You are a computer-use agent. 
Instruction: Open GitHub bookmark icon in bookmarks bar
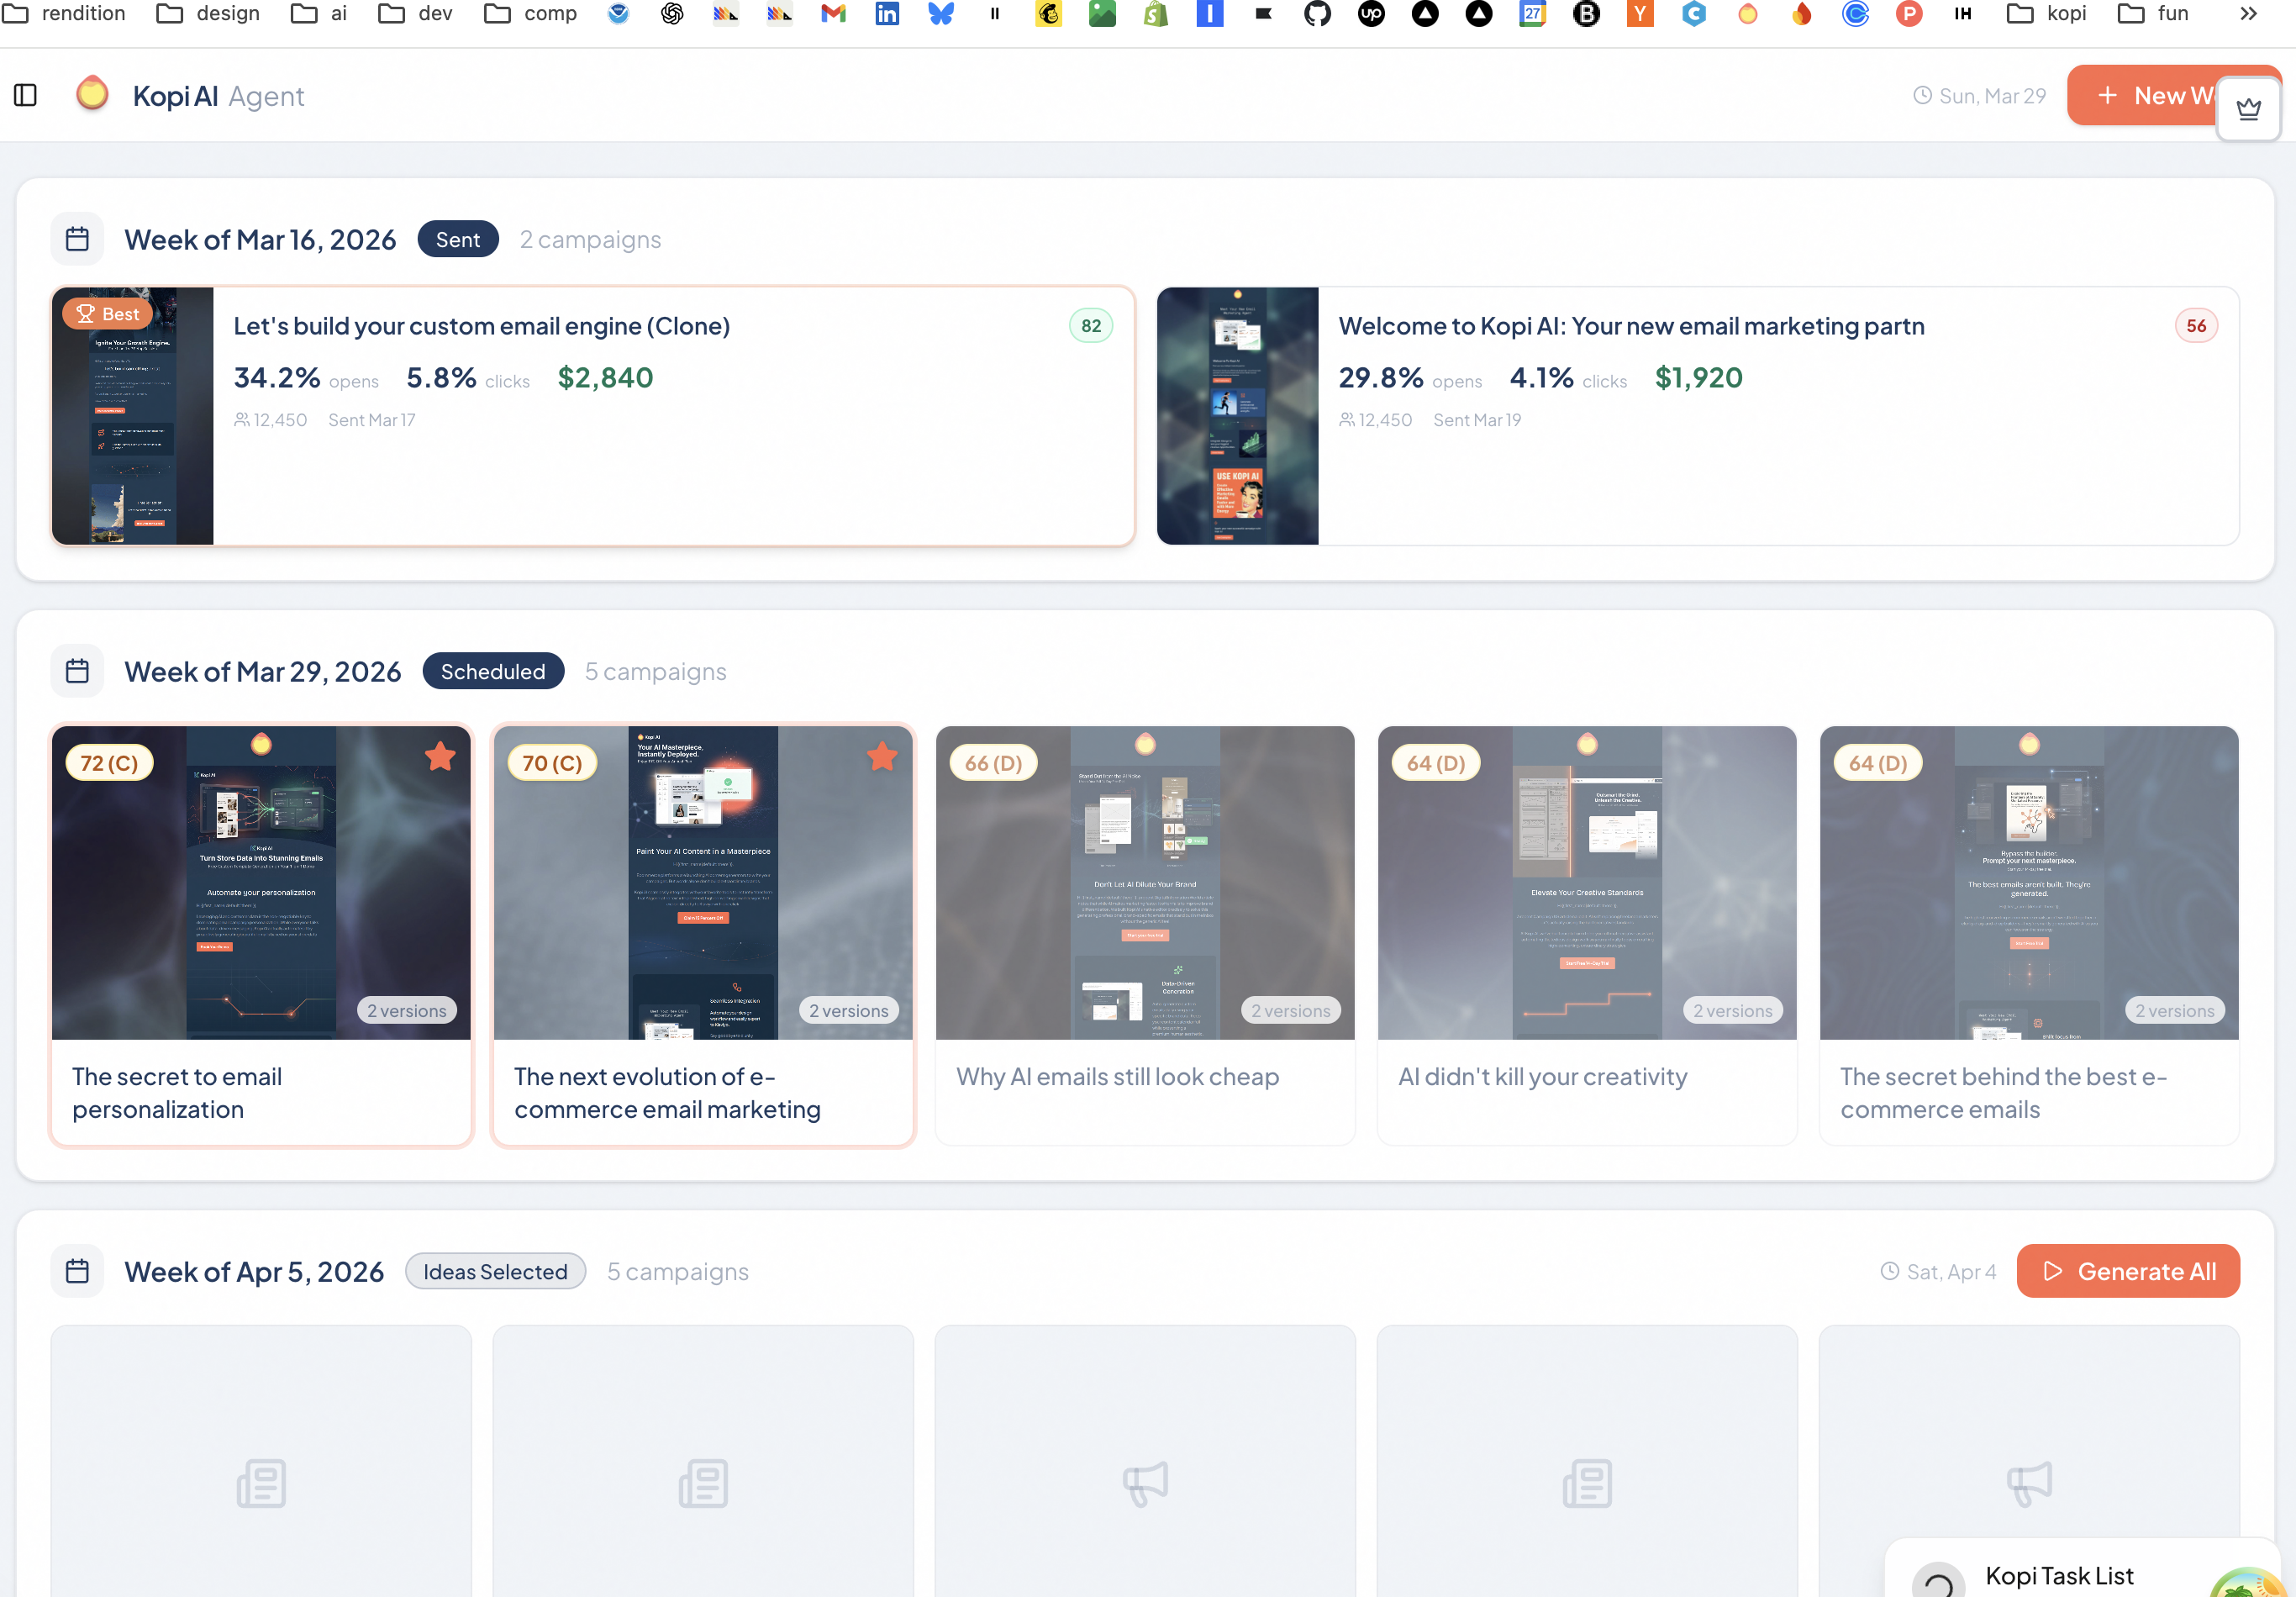point(1317,13)
